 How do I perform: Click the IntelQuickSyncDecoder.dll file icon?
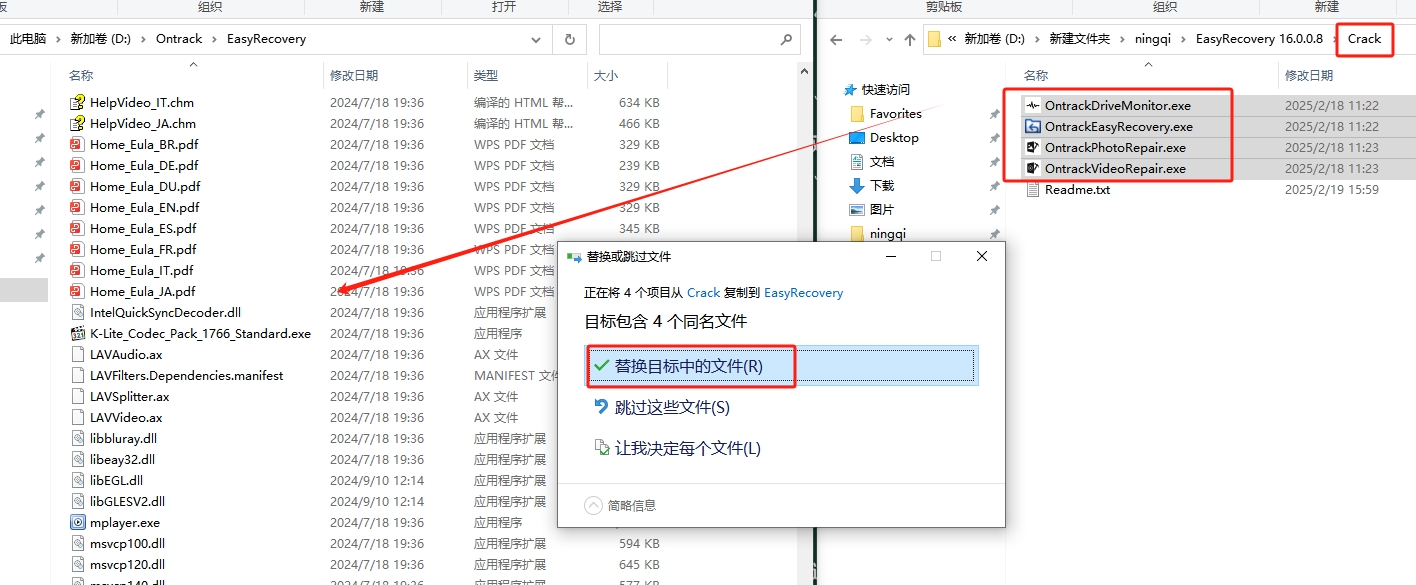[x=77, y=312]
